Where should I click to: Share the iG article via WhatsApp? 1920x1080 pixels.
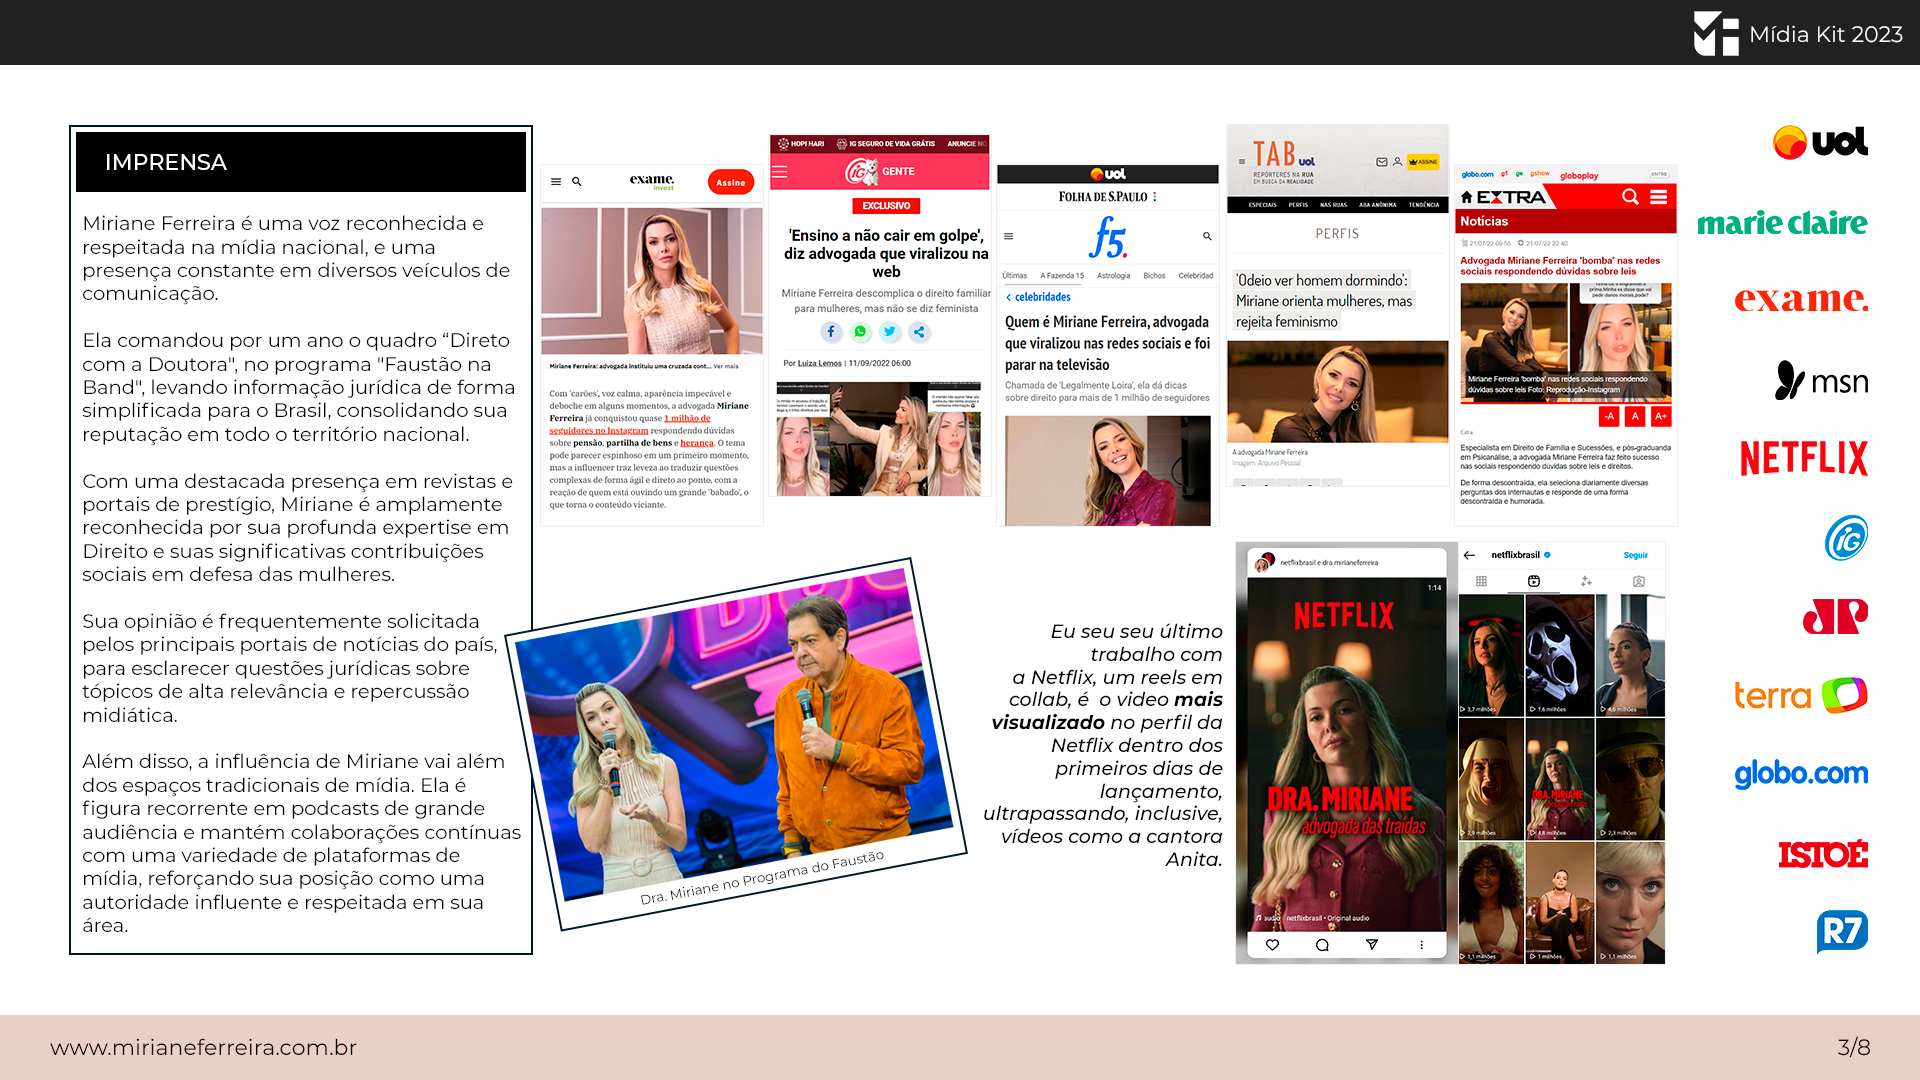[860, 332]
